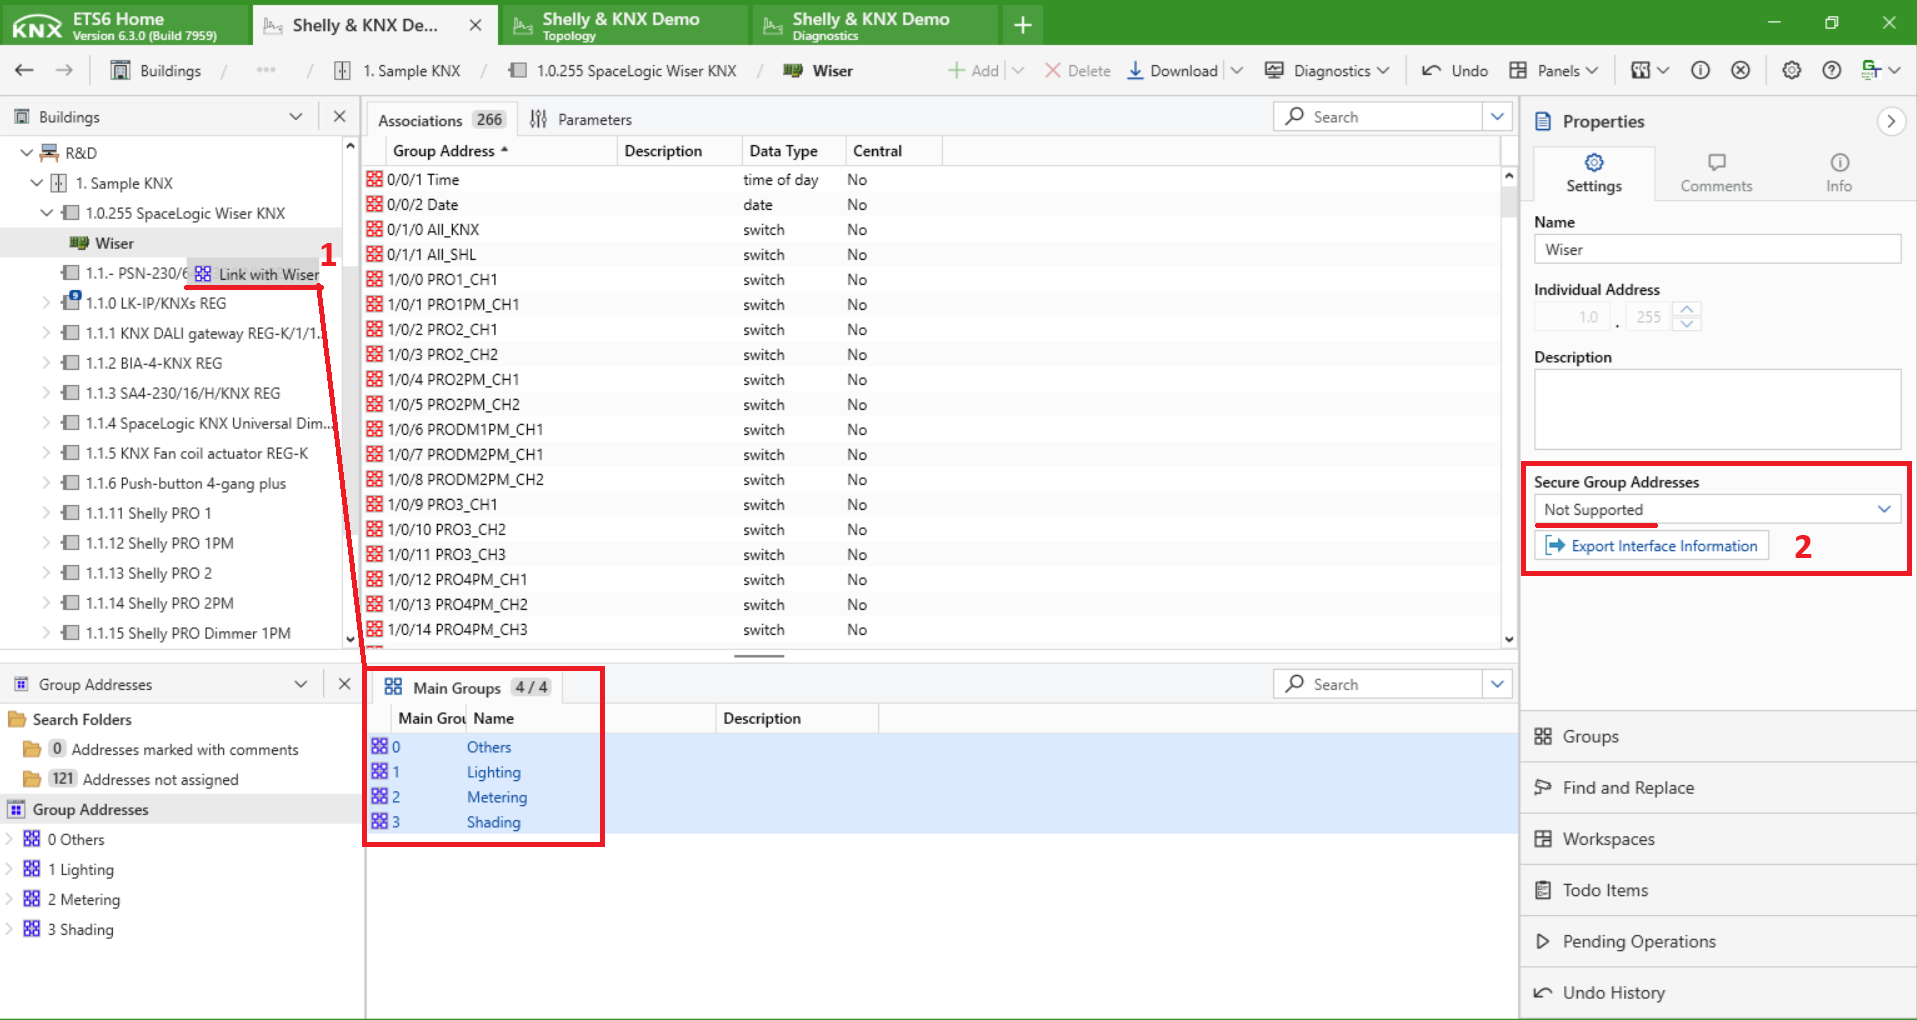This screenshot has width=1917, height=1020.
Task: Open the Comments tab in Properties
Action: [1715, 173]
